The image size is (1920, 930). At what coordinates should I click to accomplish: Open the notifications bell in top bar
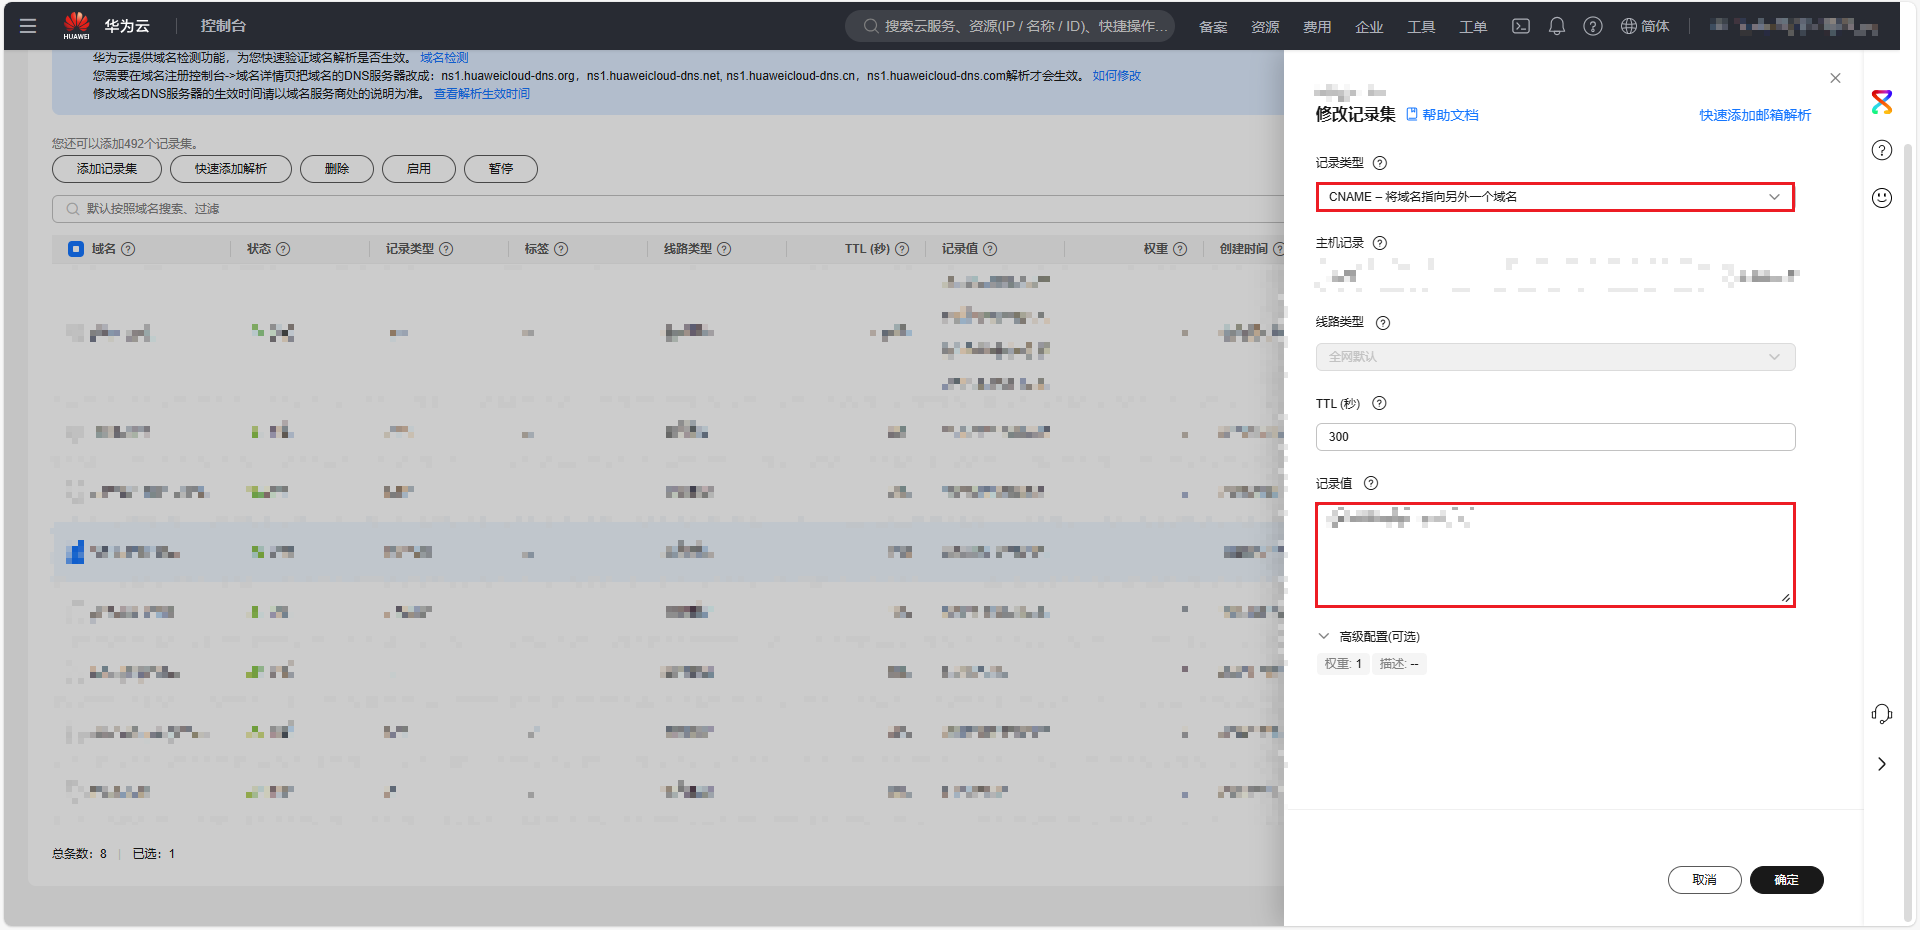[1556, 26]
